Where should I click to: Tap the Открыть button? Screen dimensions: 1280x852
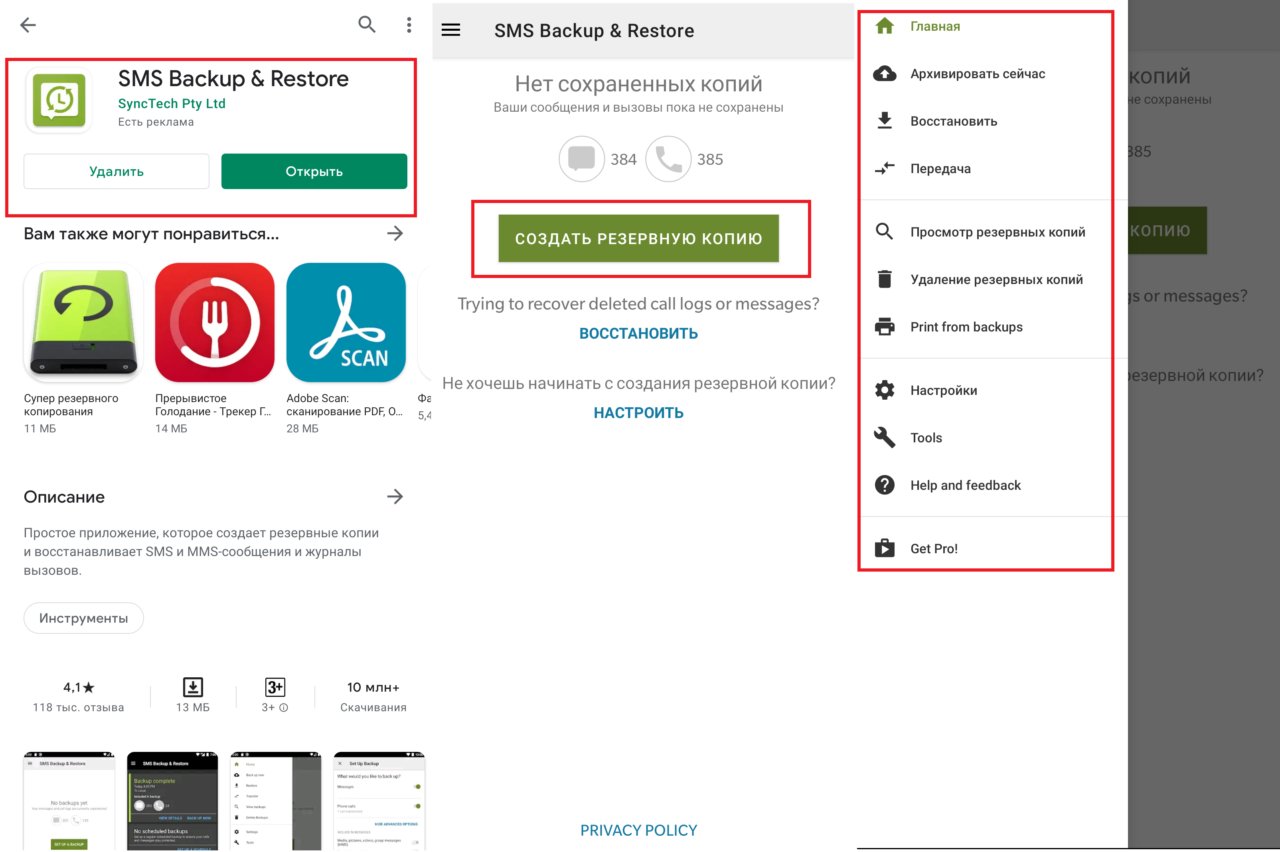(x=314, y=171)
